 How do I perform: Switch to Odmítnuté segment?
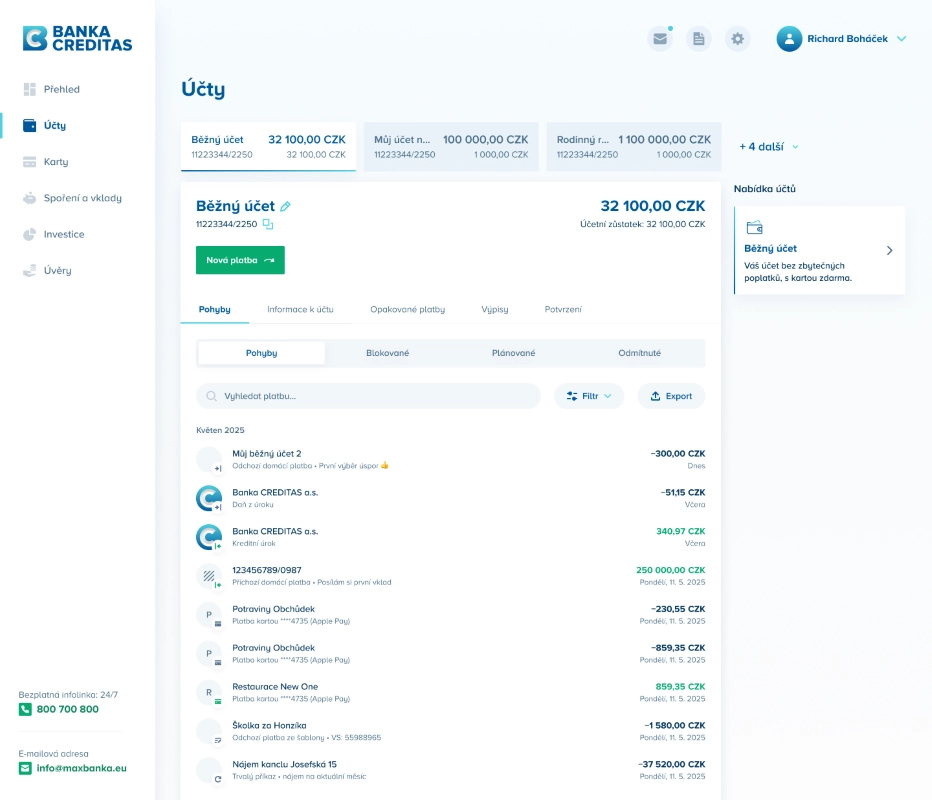click(639, 353)
